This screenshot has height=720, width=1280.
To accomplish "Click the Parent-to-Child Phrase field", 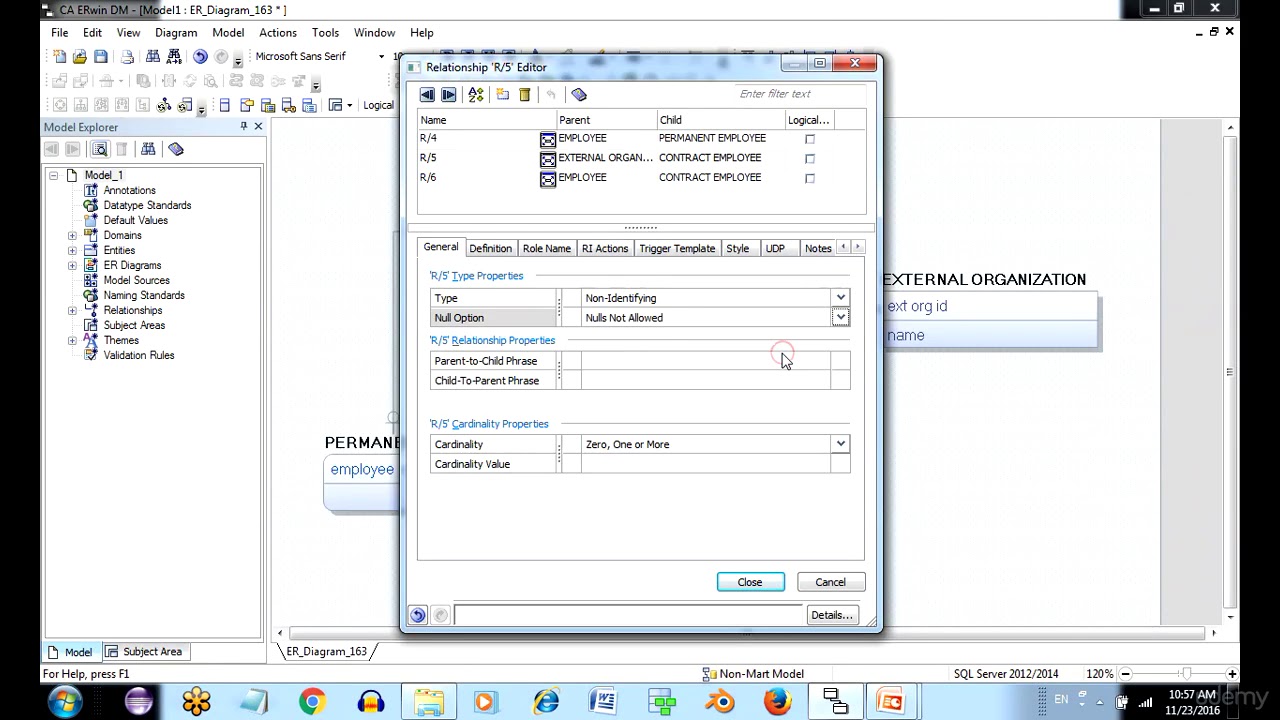I will [707, 361].
